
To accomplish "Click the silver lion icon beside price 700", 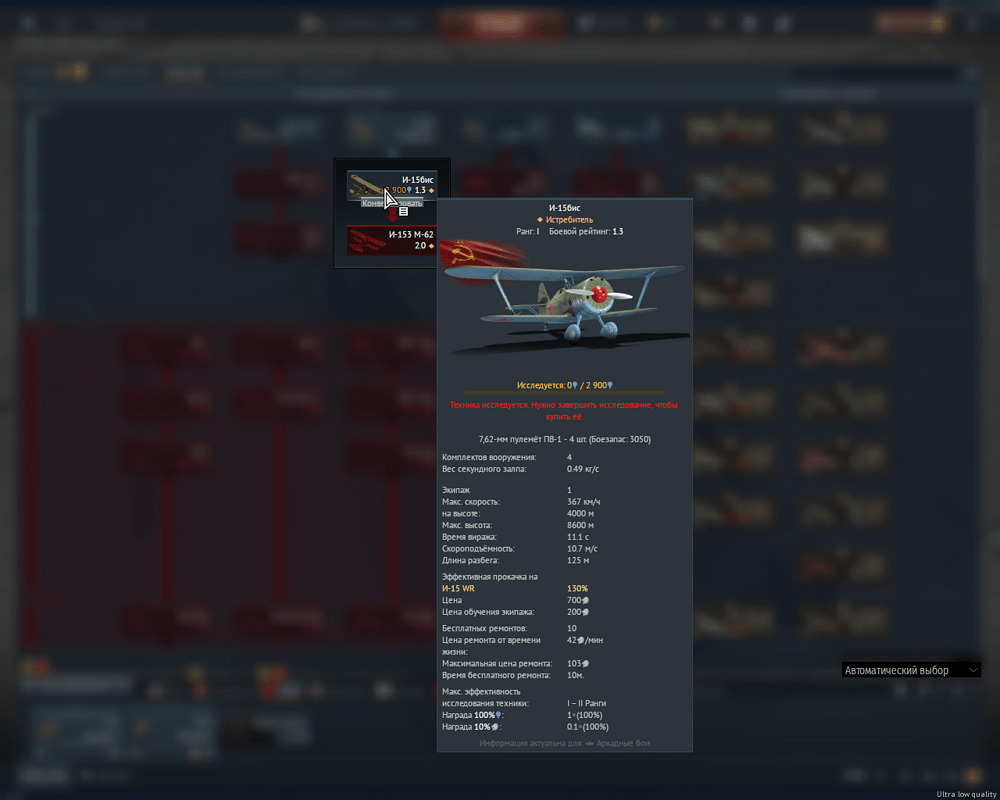I will [585, 601].
